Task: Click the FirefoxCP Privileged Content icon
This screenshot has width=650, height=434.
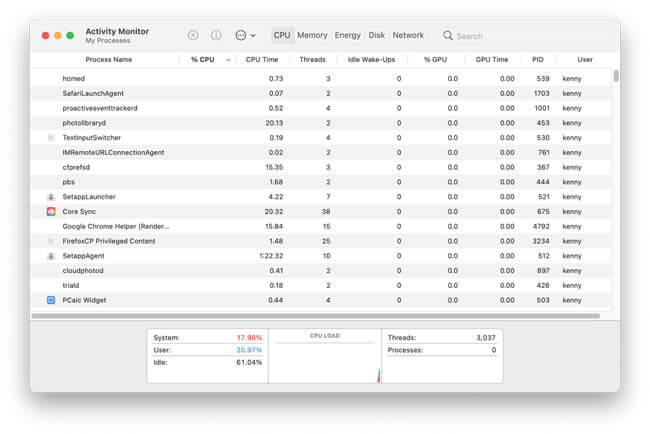Action: pos(51,241)
